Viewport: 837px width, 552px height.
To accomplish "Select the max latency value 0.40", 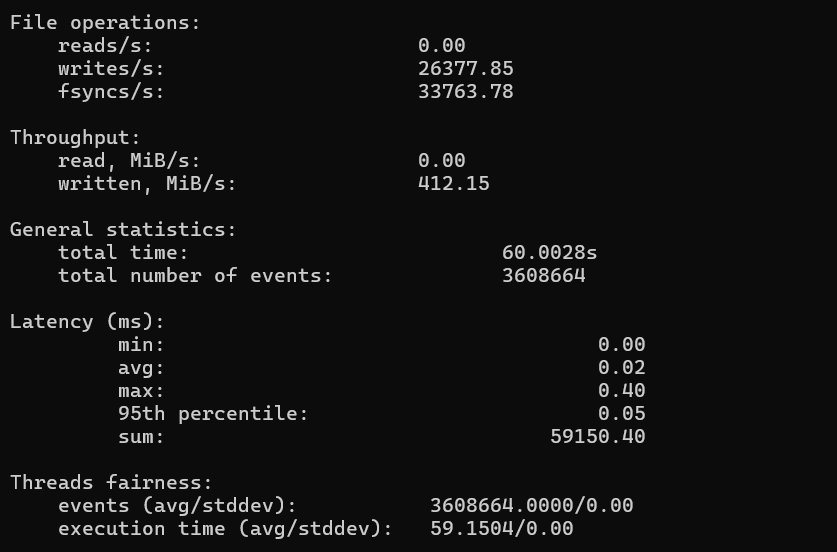I will (622, 391).
